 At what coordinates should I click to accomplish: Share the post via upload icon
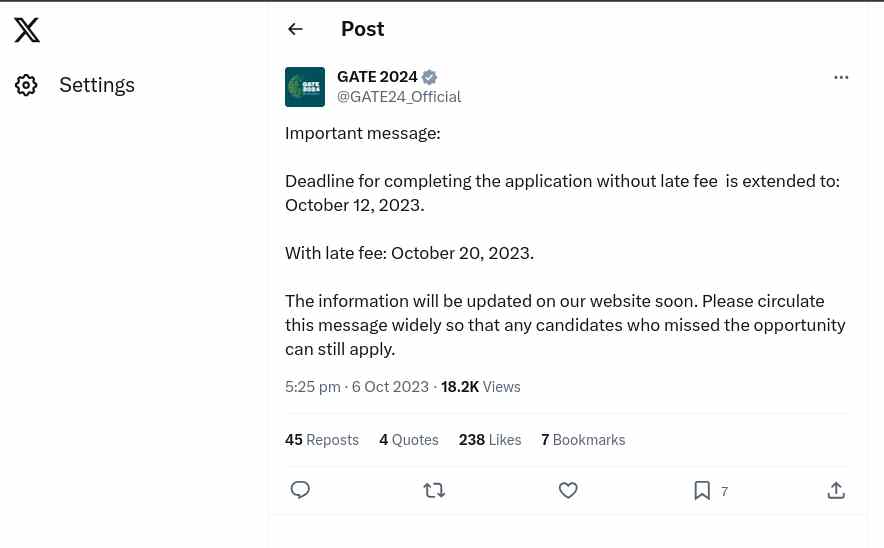(x=836, y=490)
